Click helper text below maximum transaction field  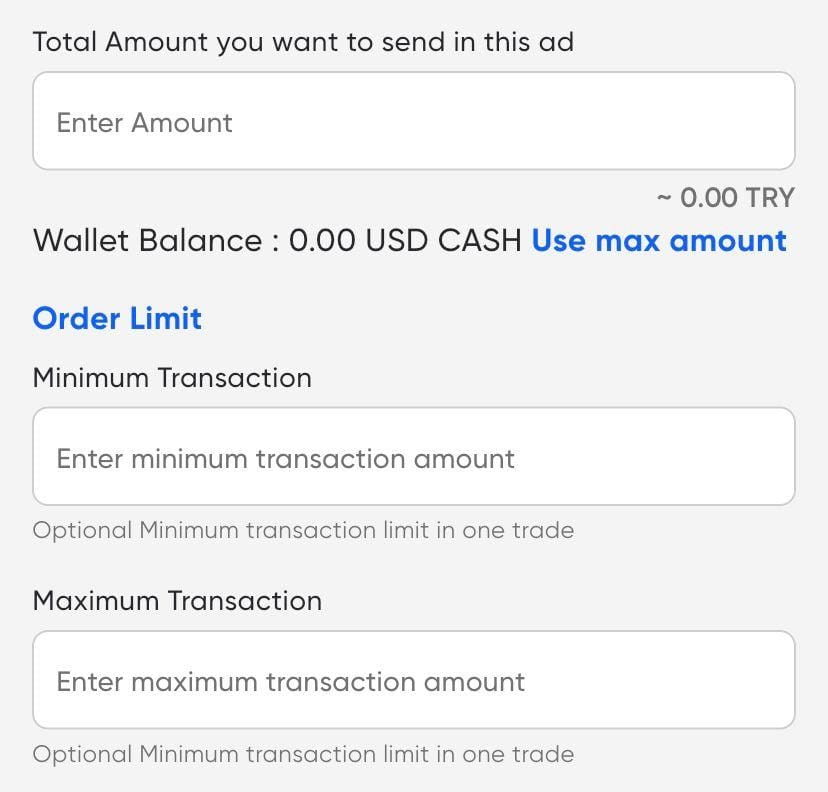303,753
